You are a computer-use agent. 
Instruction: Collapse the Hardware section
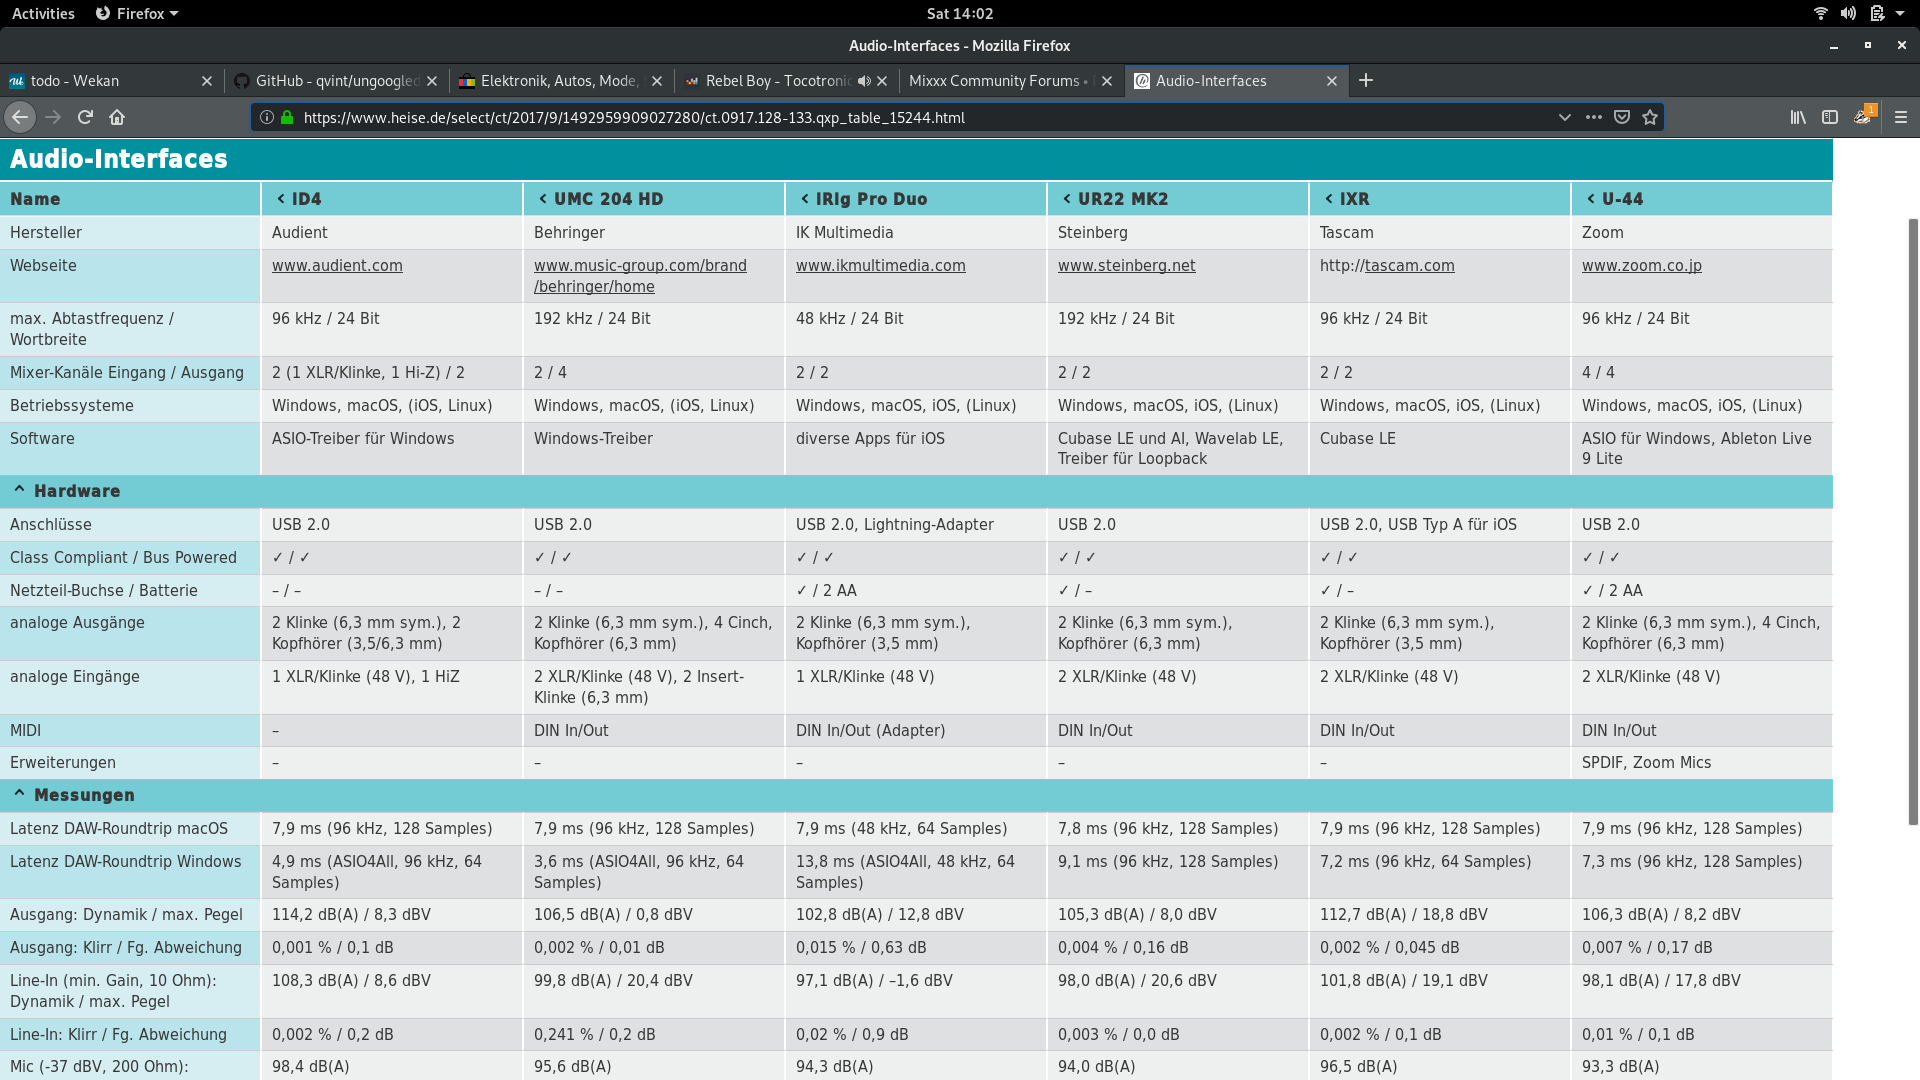click(19, 491)
